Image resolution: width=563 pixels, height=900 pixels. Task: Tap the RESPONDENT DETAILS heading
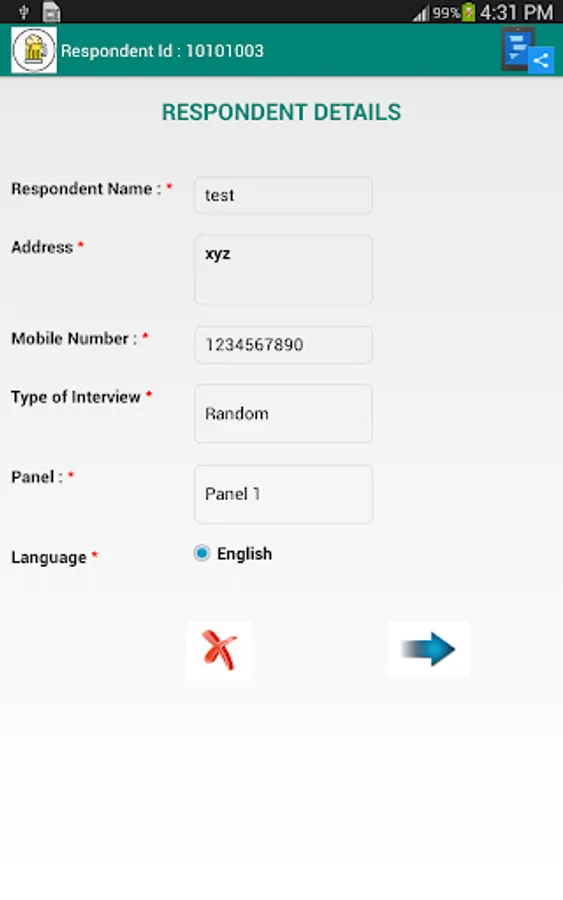pyautogui.click(x=281, y=112)
